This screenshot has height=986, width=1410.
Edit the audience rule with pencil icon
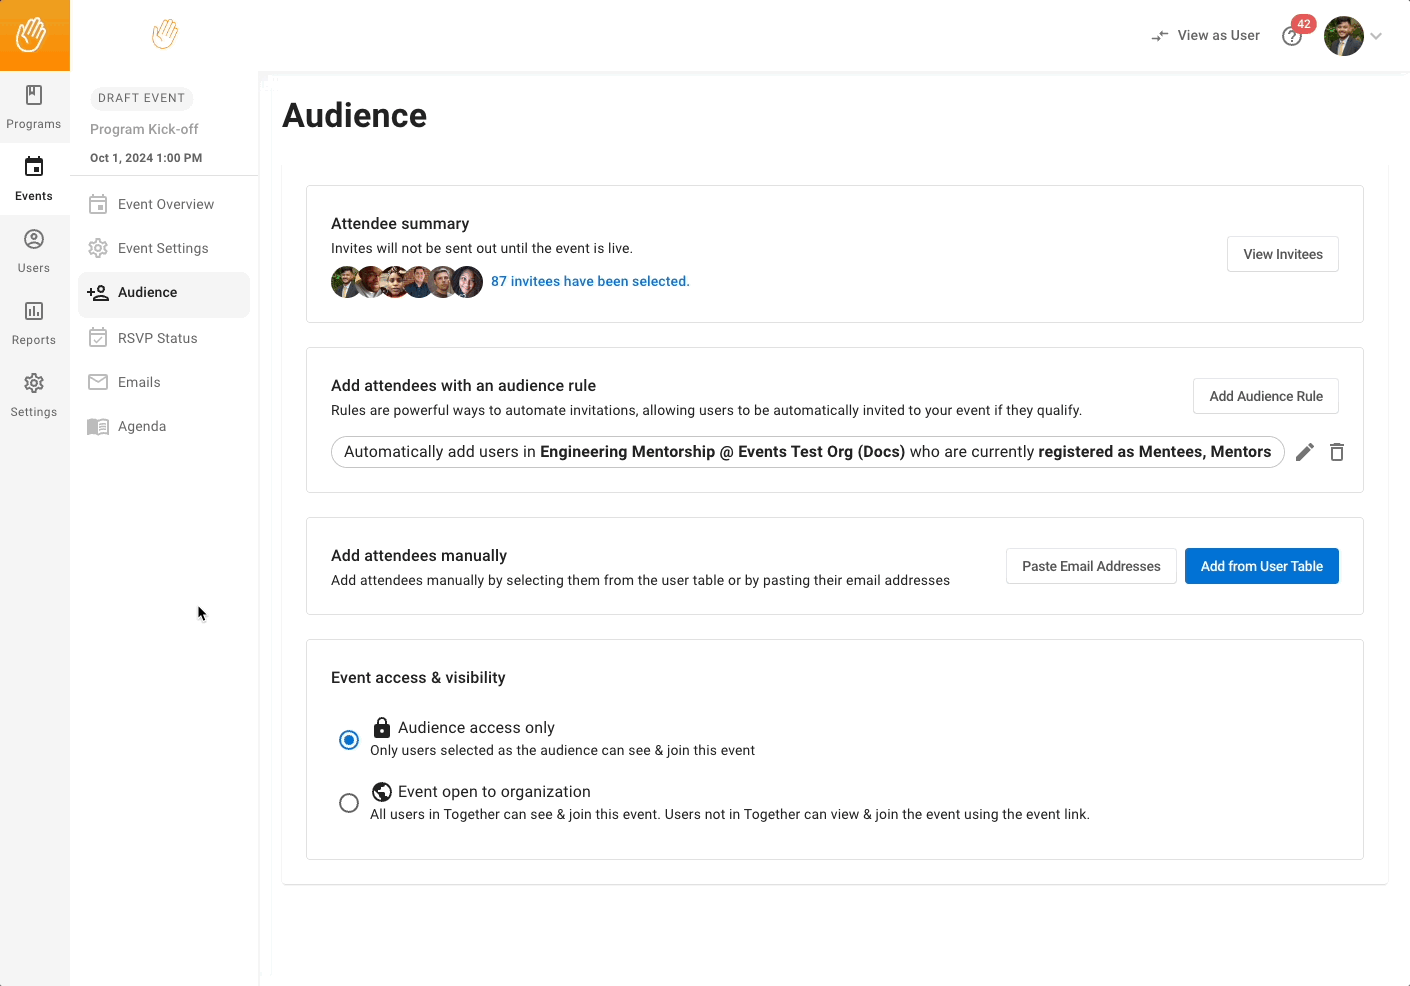1304,452
